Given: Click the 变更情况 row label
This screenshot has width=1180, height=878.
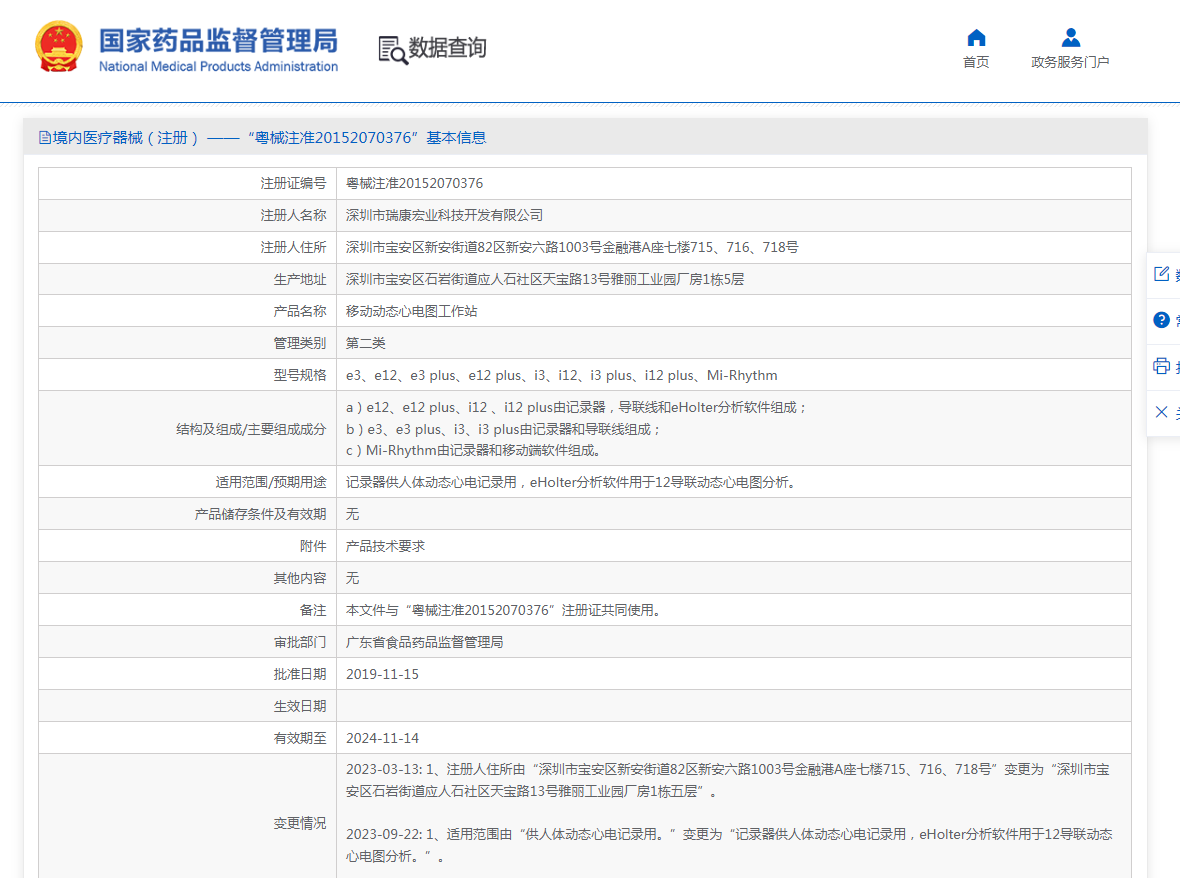Looking at the screenshot, I should (x=300, y=823).
